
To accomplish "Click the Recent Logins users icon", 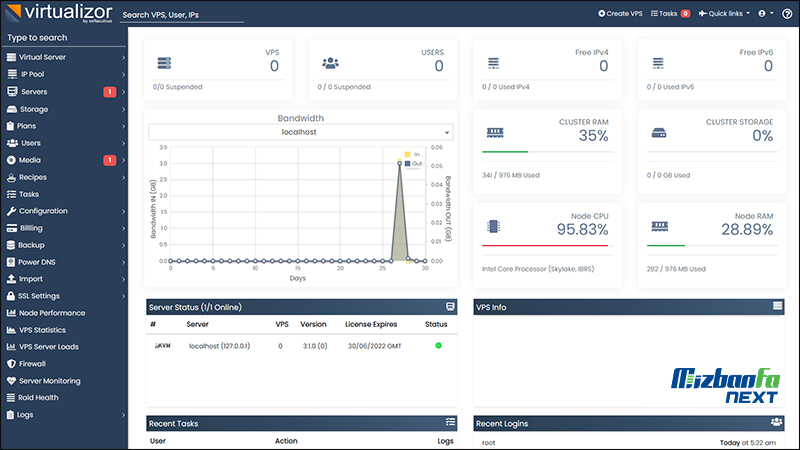I will (x=777, y=423).
